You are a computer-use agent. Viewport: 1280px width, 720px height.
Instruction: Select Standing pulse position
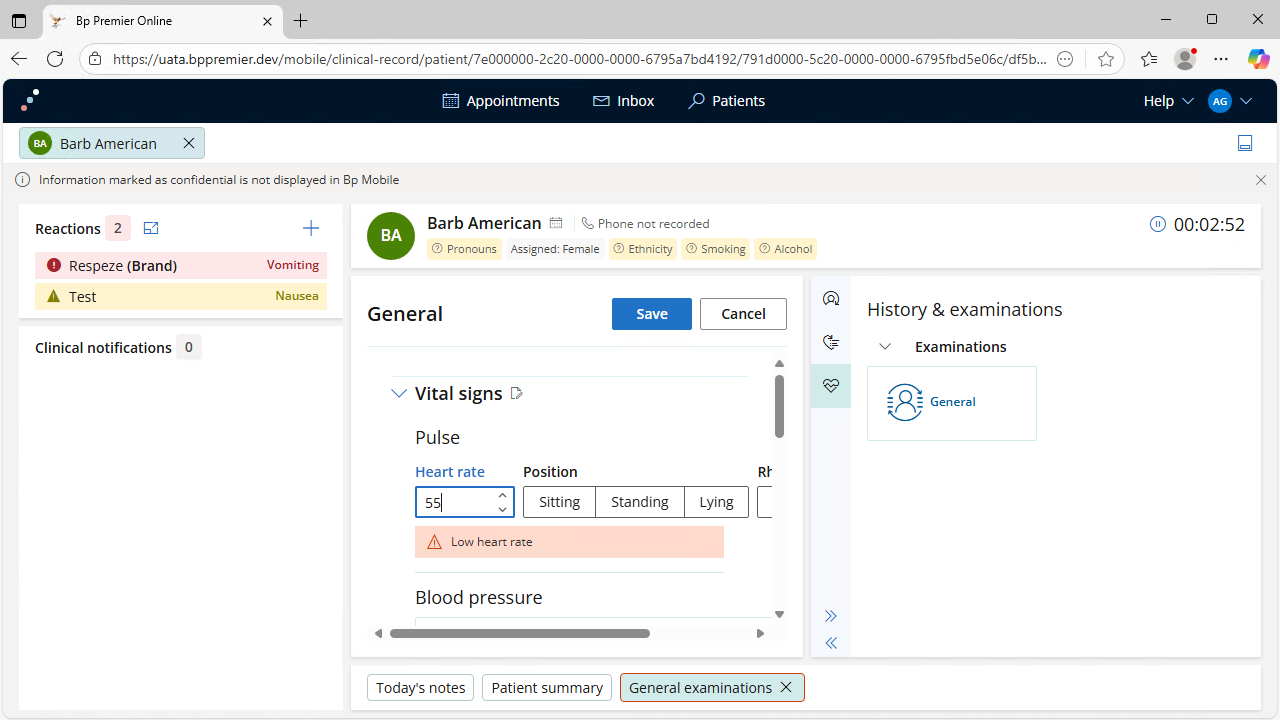639,502
